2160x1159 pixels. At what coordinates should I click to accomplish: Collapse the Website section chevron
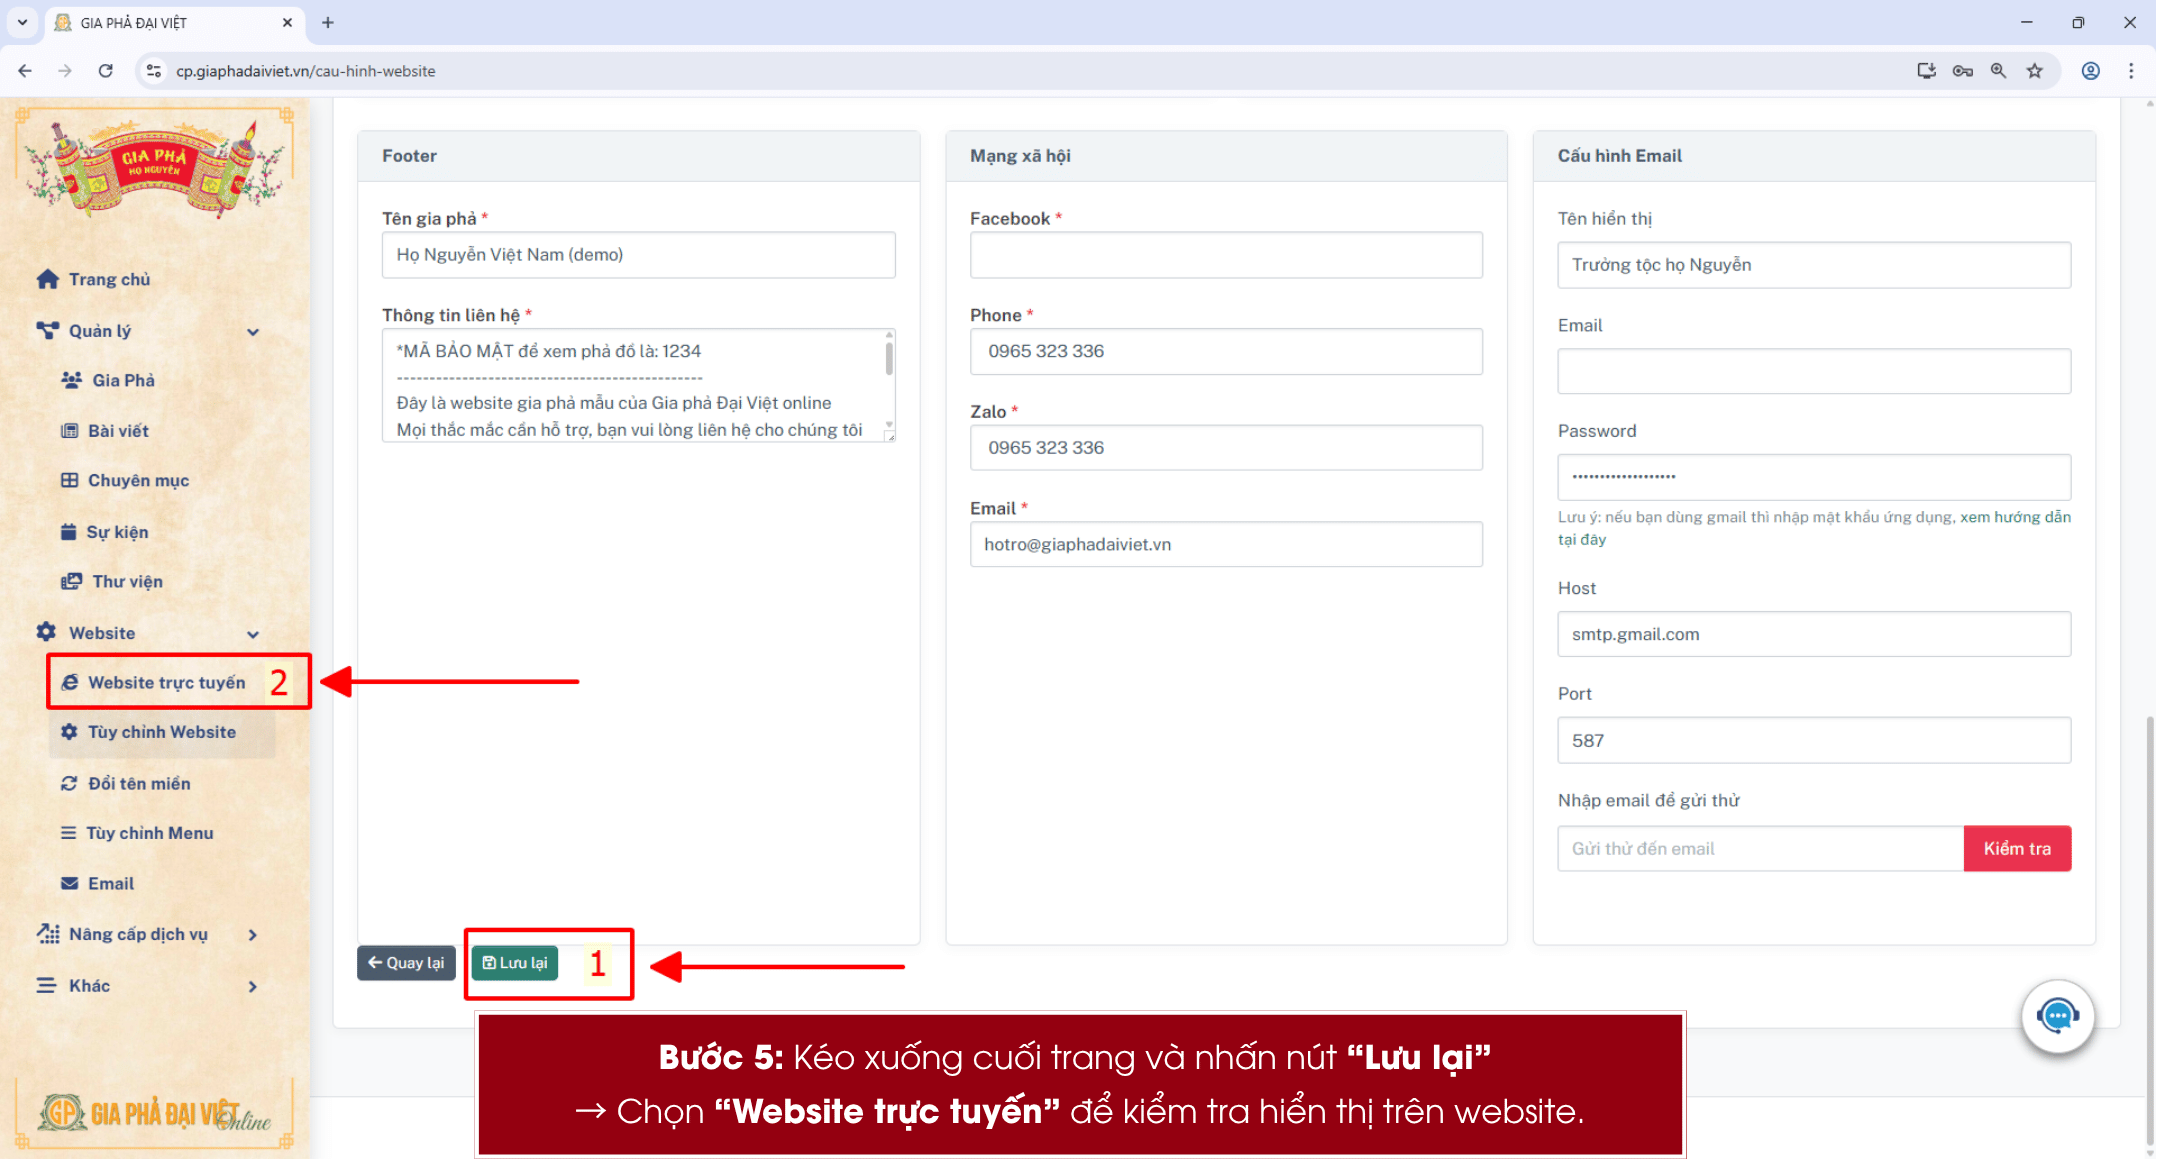point(253,634)
